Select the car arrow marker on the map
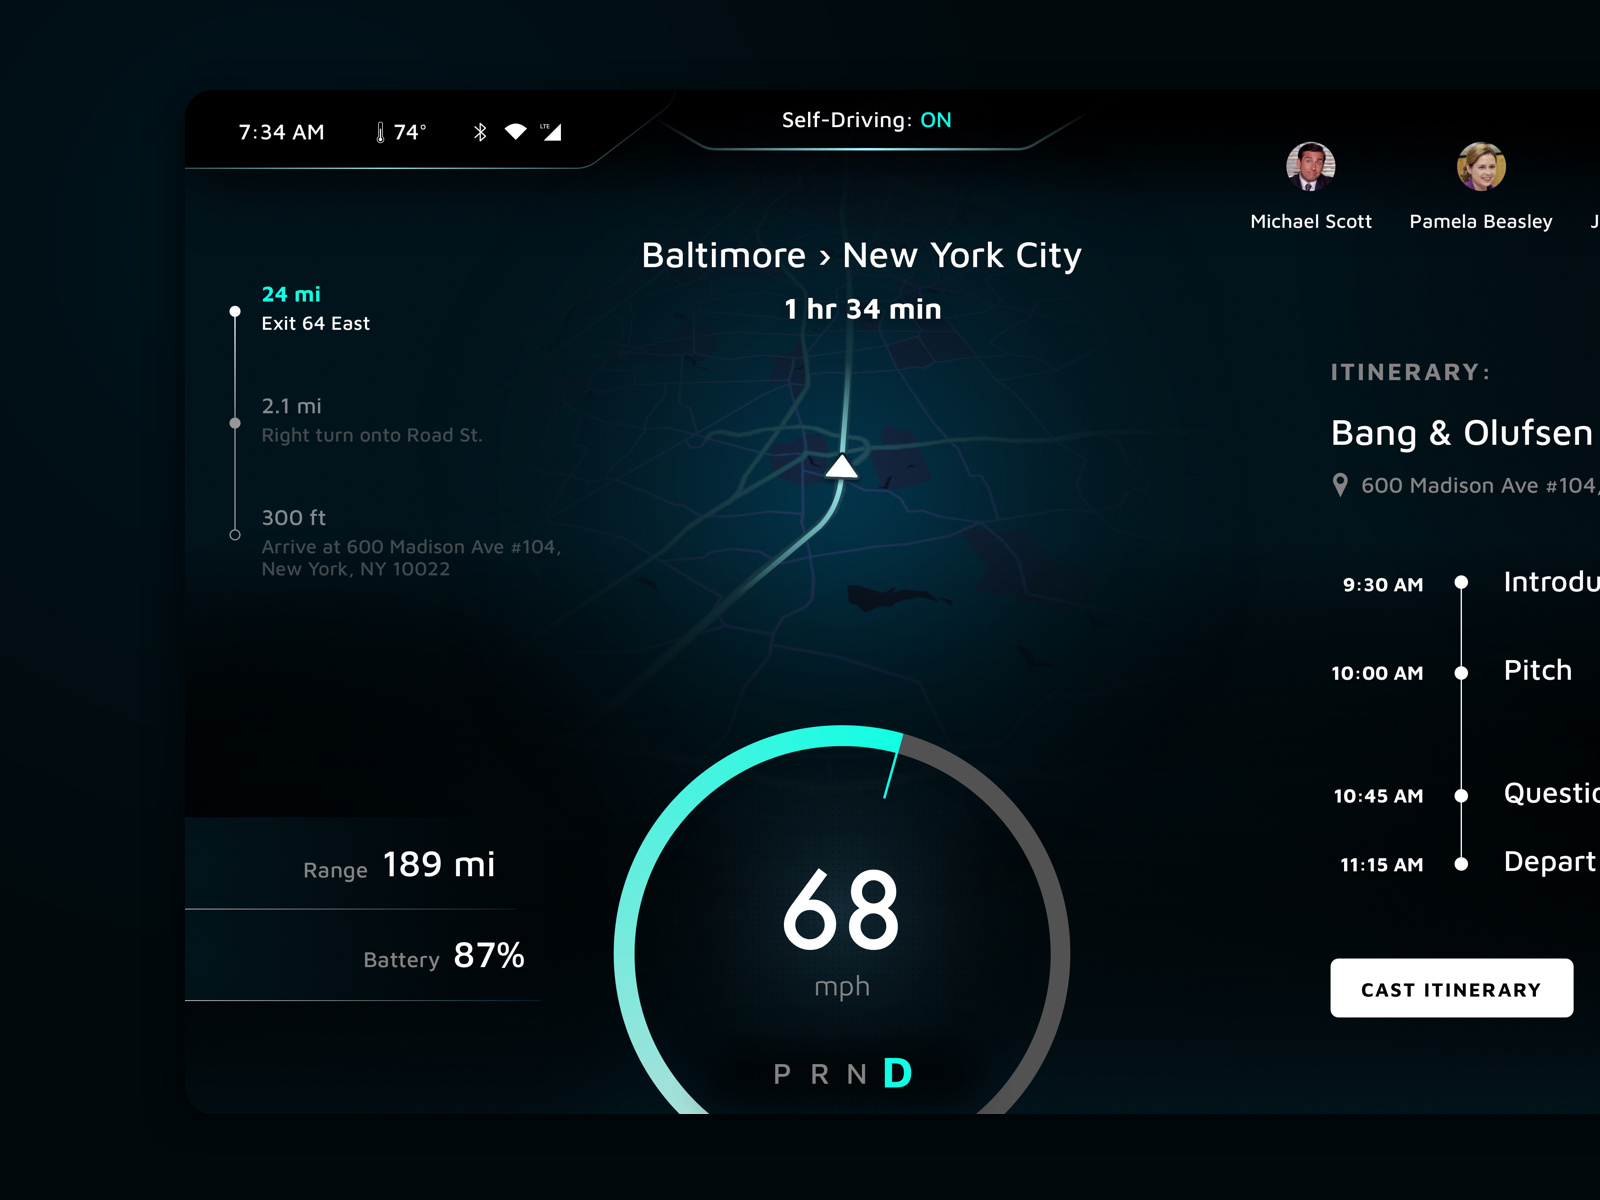Image resolution: width=1600 pixels, height=1200 pixels. pos(843,465)
